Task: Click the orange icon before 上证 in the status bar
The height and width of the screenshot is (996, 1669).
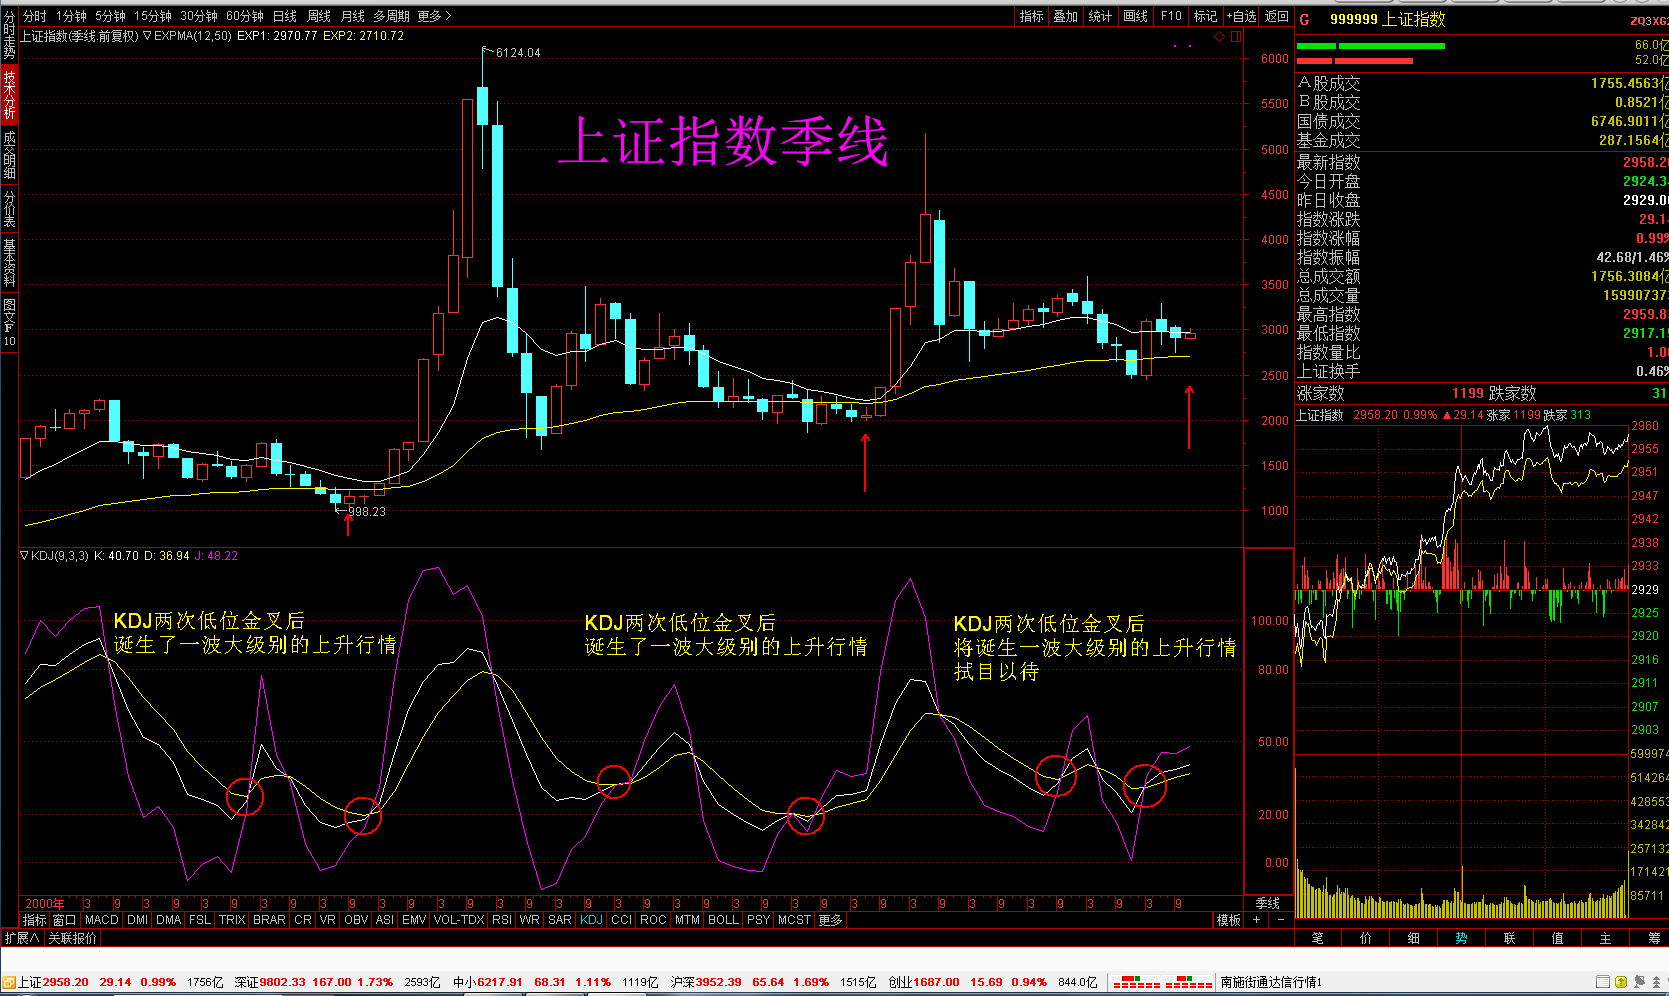Action: (x=9, y=982)
